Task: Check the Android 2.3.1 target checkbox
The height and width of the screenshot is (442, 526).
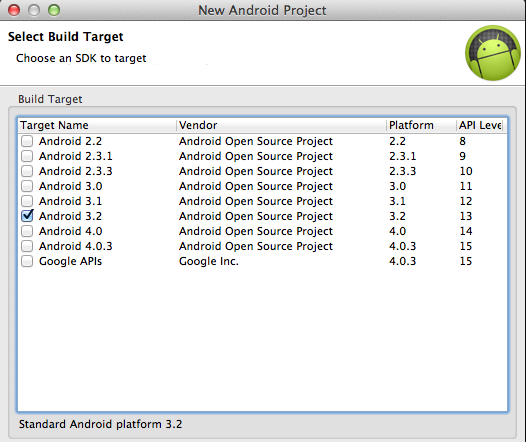Action: click(27, 156)
